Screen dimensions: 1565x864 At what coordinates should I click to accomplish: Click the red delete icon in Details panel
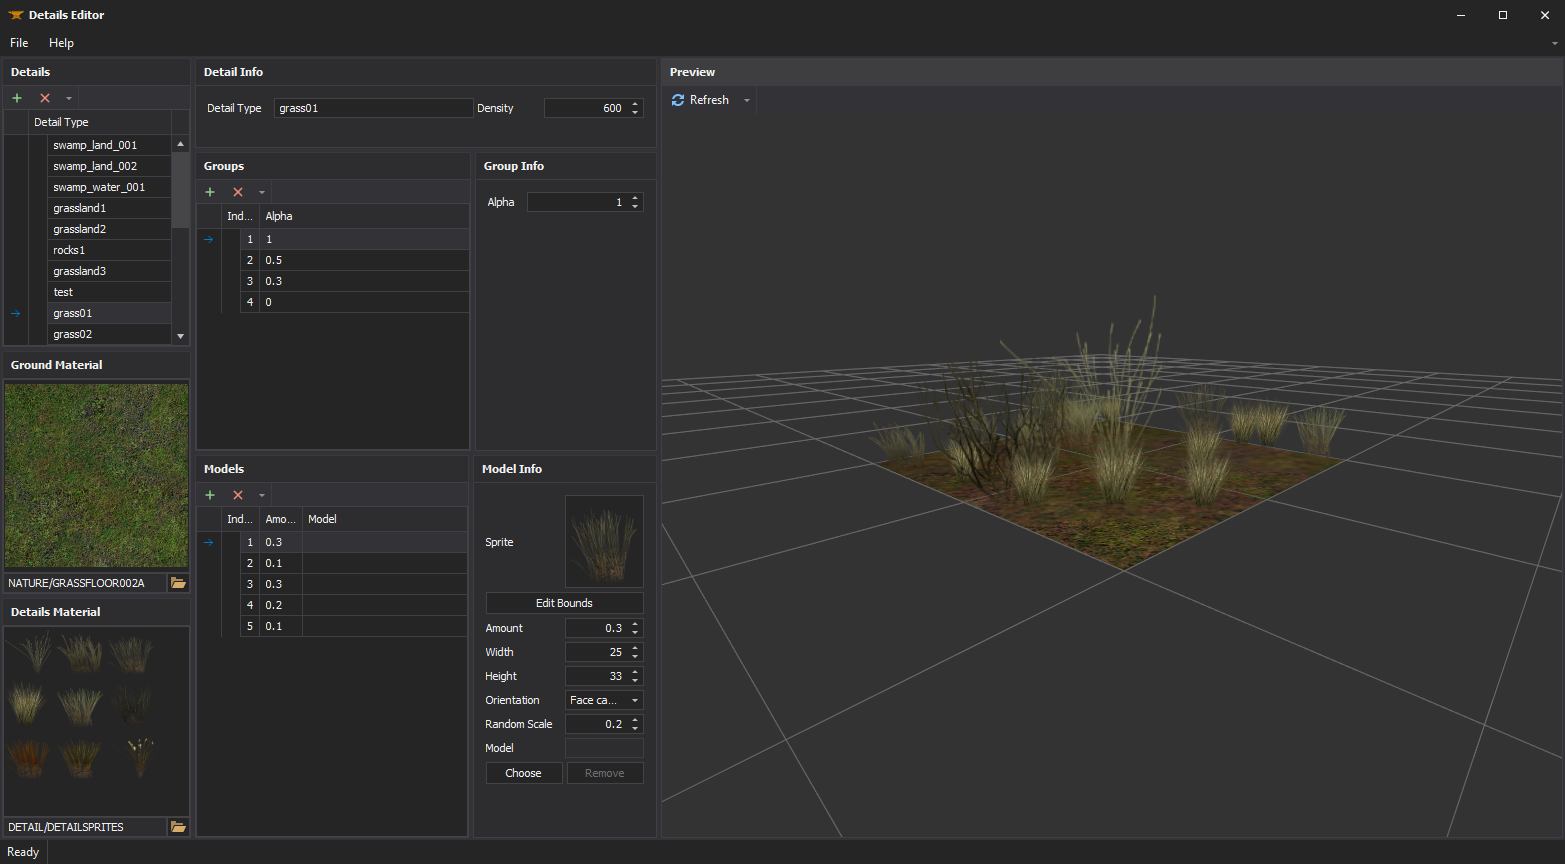click(x=45, y=98)
